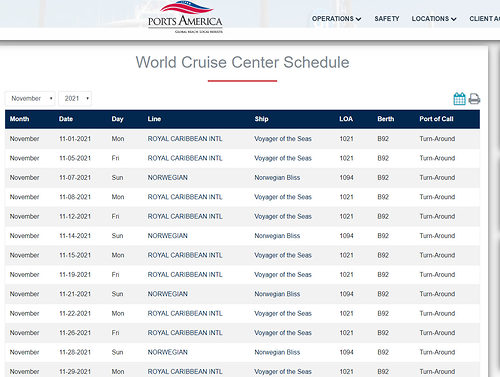
Task: Open Norwegian Bliss ship on 11-14-2021
Action: 277,236
